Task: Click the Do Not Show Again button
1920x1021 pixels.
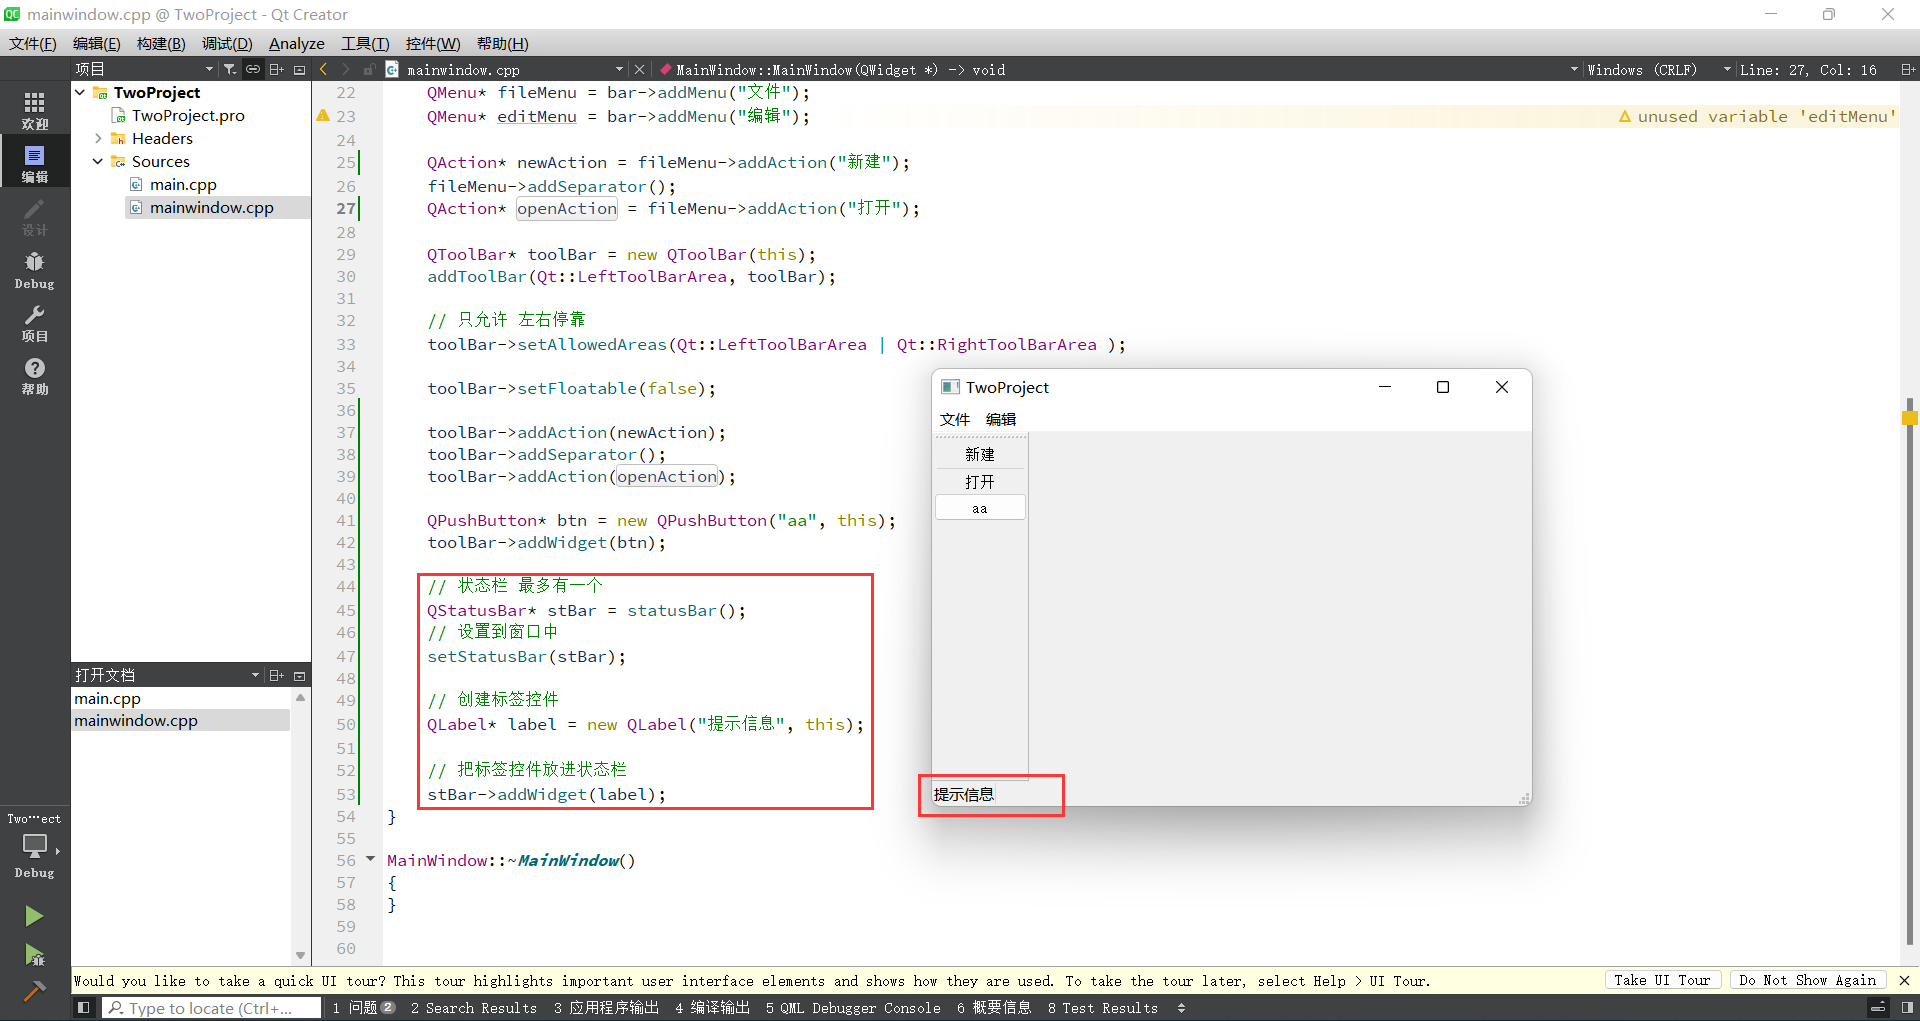Action: [x=1807, y=980]
